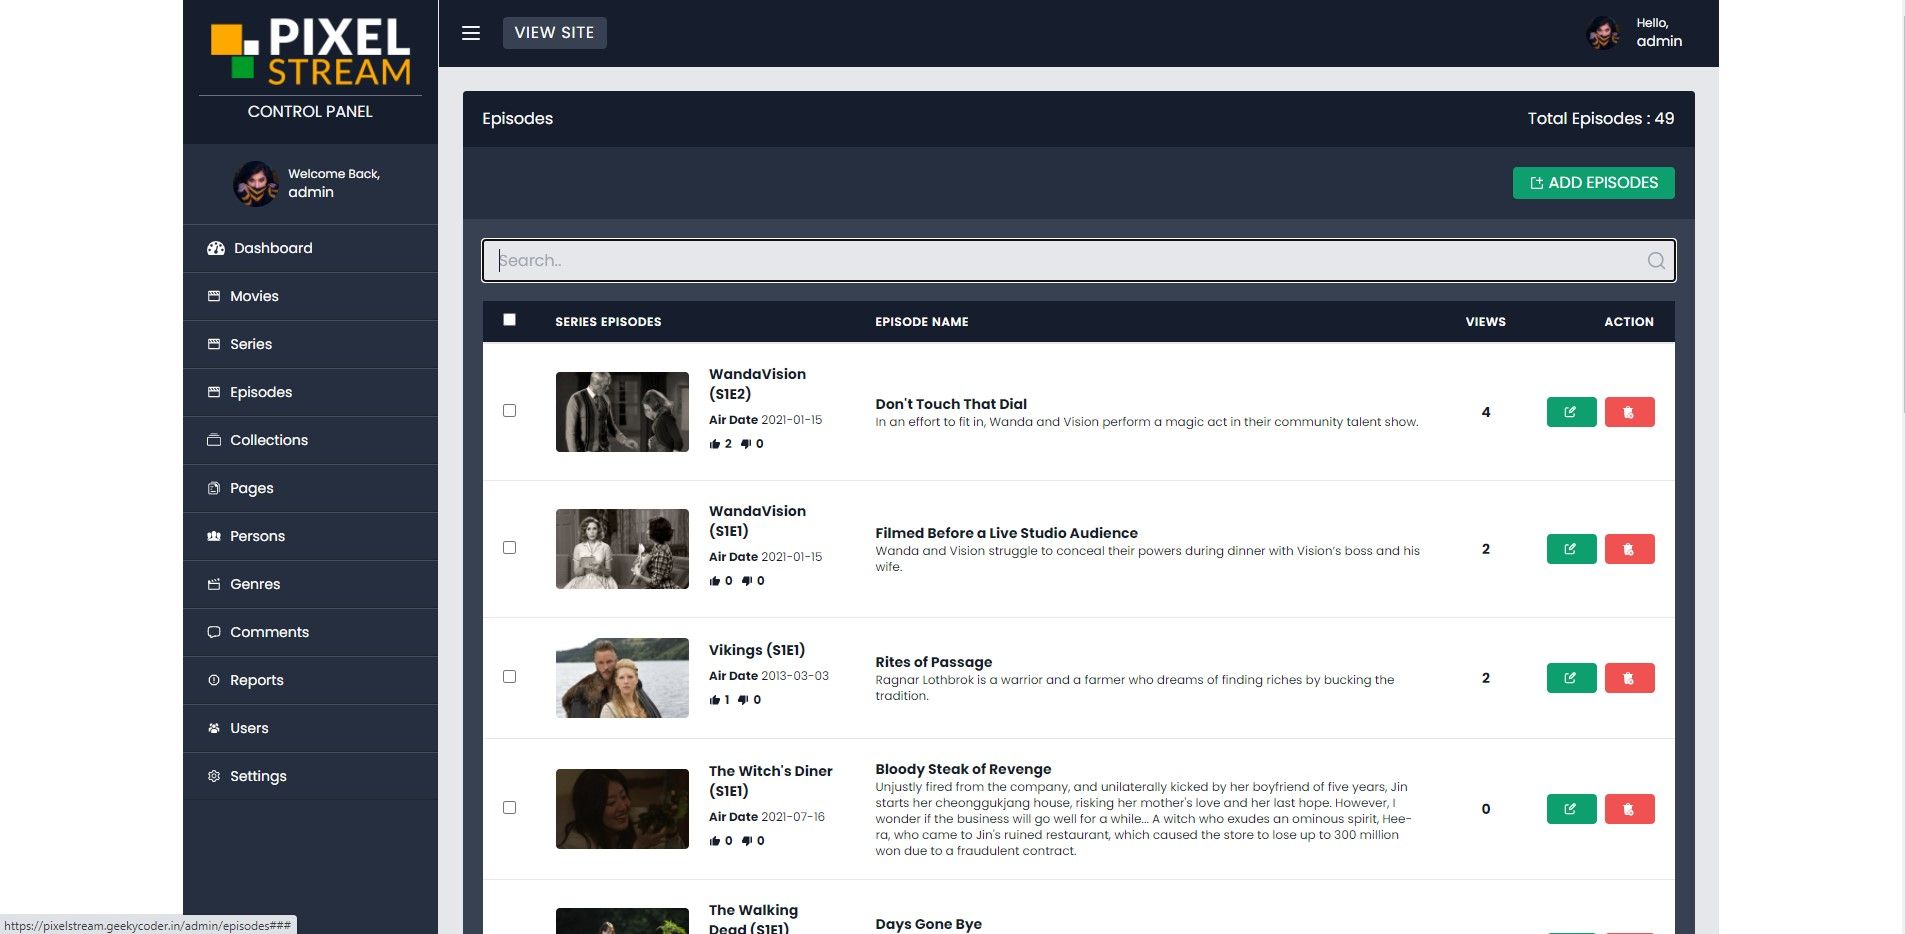This screenshot has width=1905, height=934.
Task: Toggle the hamburger sidebar menu icon
Action: tap(471, 33)
